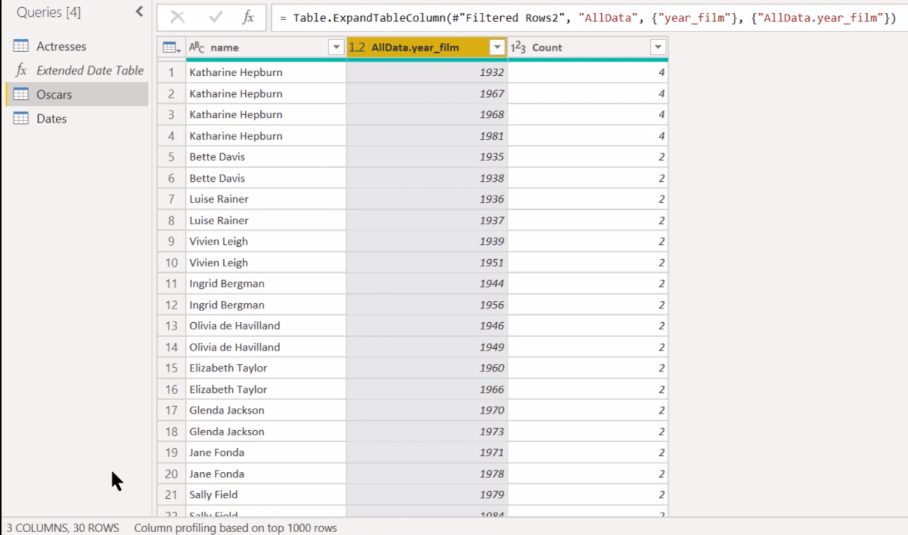Image resolution: width=908 pixels, height=535 pixels.
Task: Click the year 1949 cell
Action: (x=427, y=347)
